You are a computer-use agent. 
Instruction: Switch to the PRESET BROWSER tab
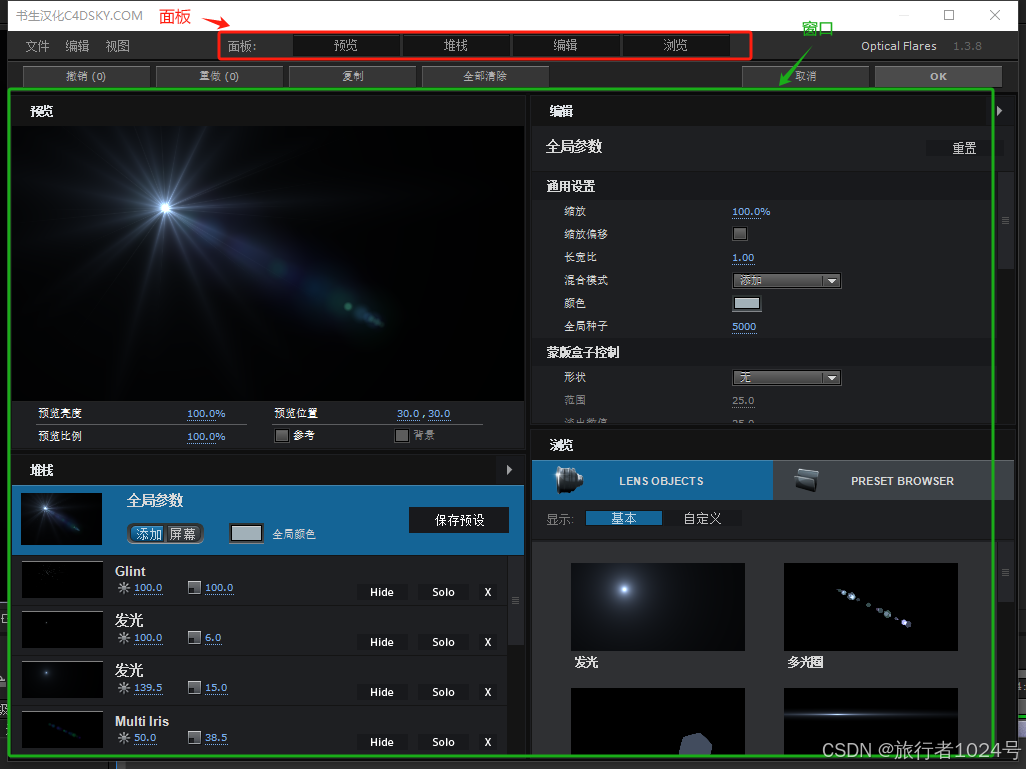(x=894, y=480)
